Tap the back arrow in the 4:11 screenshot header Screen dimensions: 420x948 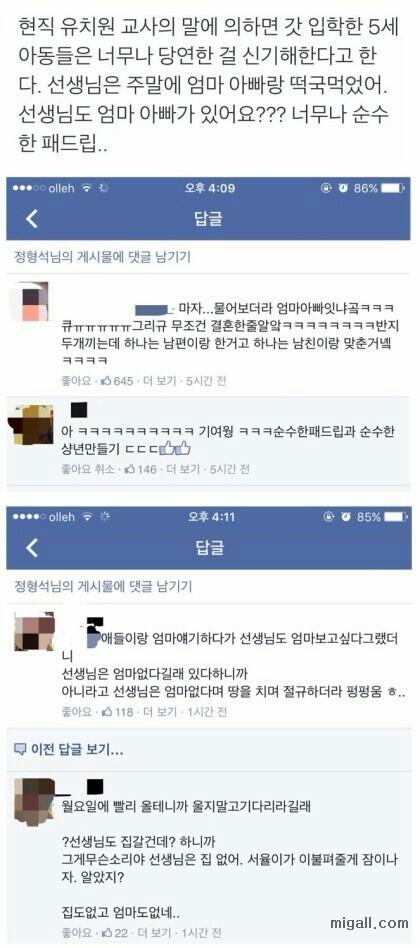click(x=32, y=548)
